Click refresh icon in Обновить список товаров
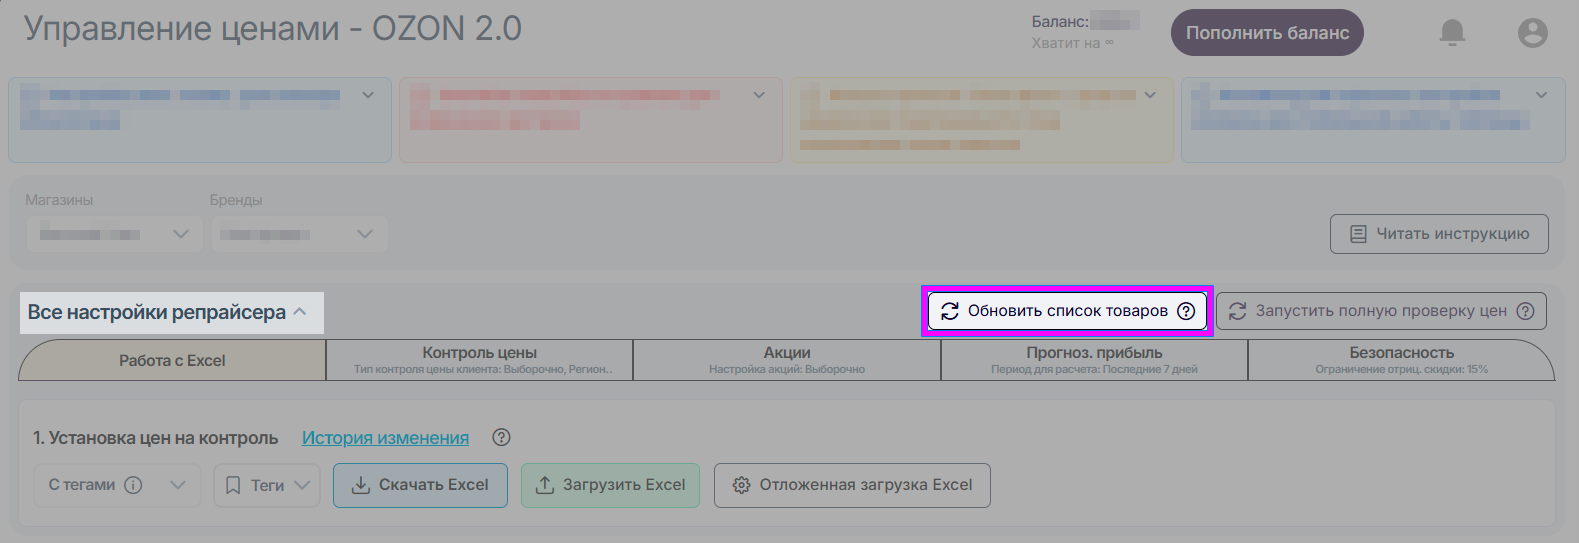The width and height of the screenshot is (1579, 543). pos(950,311)
